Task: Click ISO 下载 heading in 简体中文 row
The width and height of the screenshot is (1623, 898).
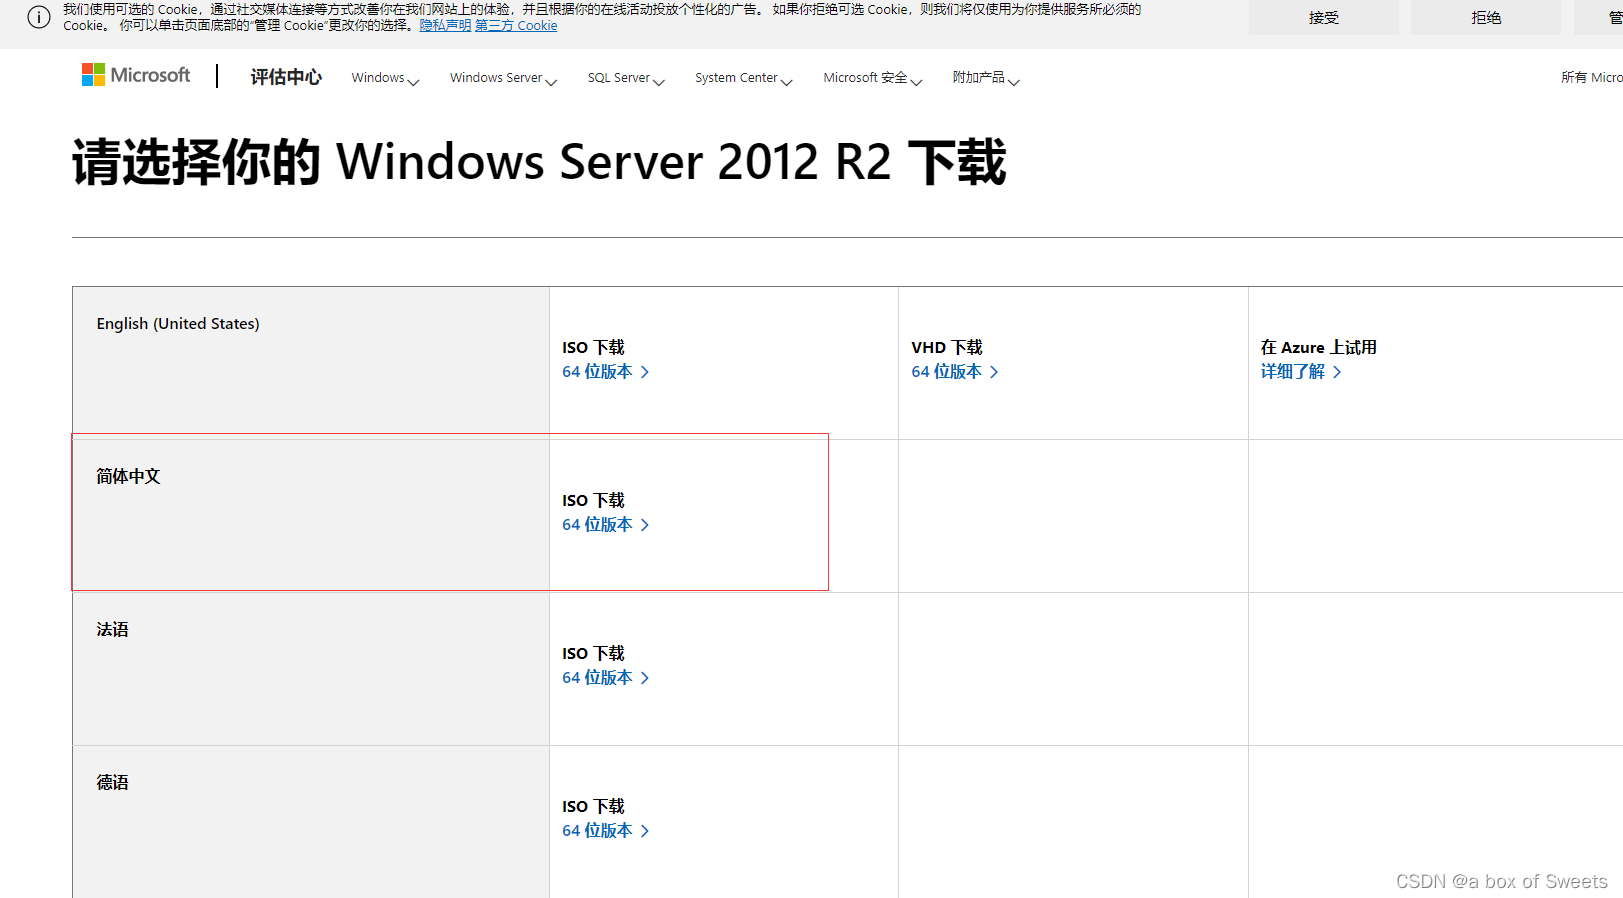Action: click(593, 500)
